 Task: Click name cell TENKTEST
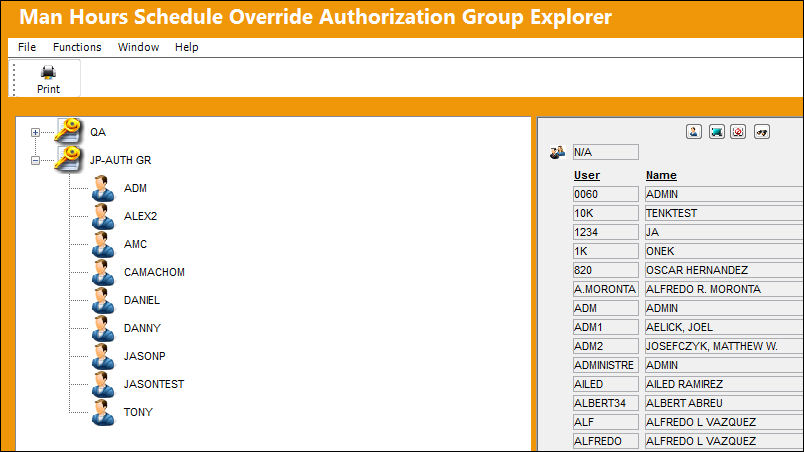724,213
